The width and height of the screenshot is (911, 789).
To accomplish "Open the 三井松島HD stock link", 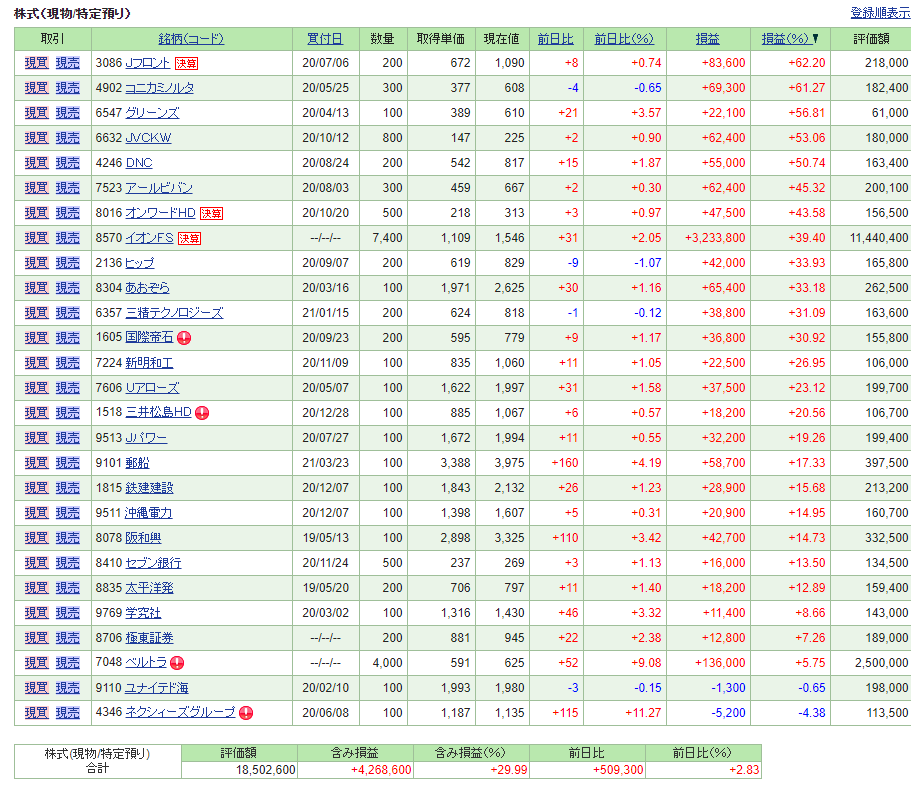I will [x=159, y=412].
